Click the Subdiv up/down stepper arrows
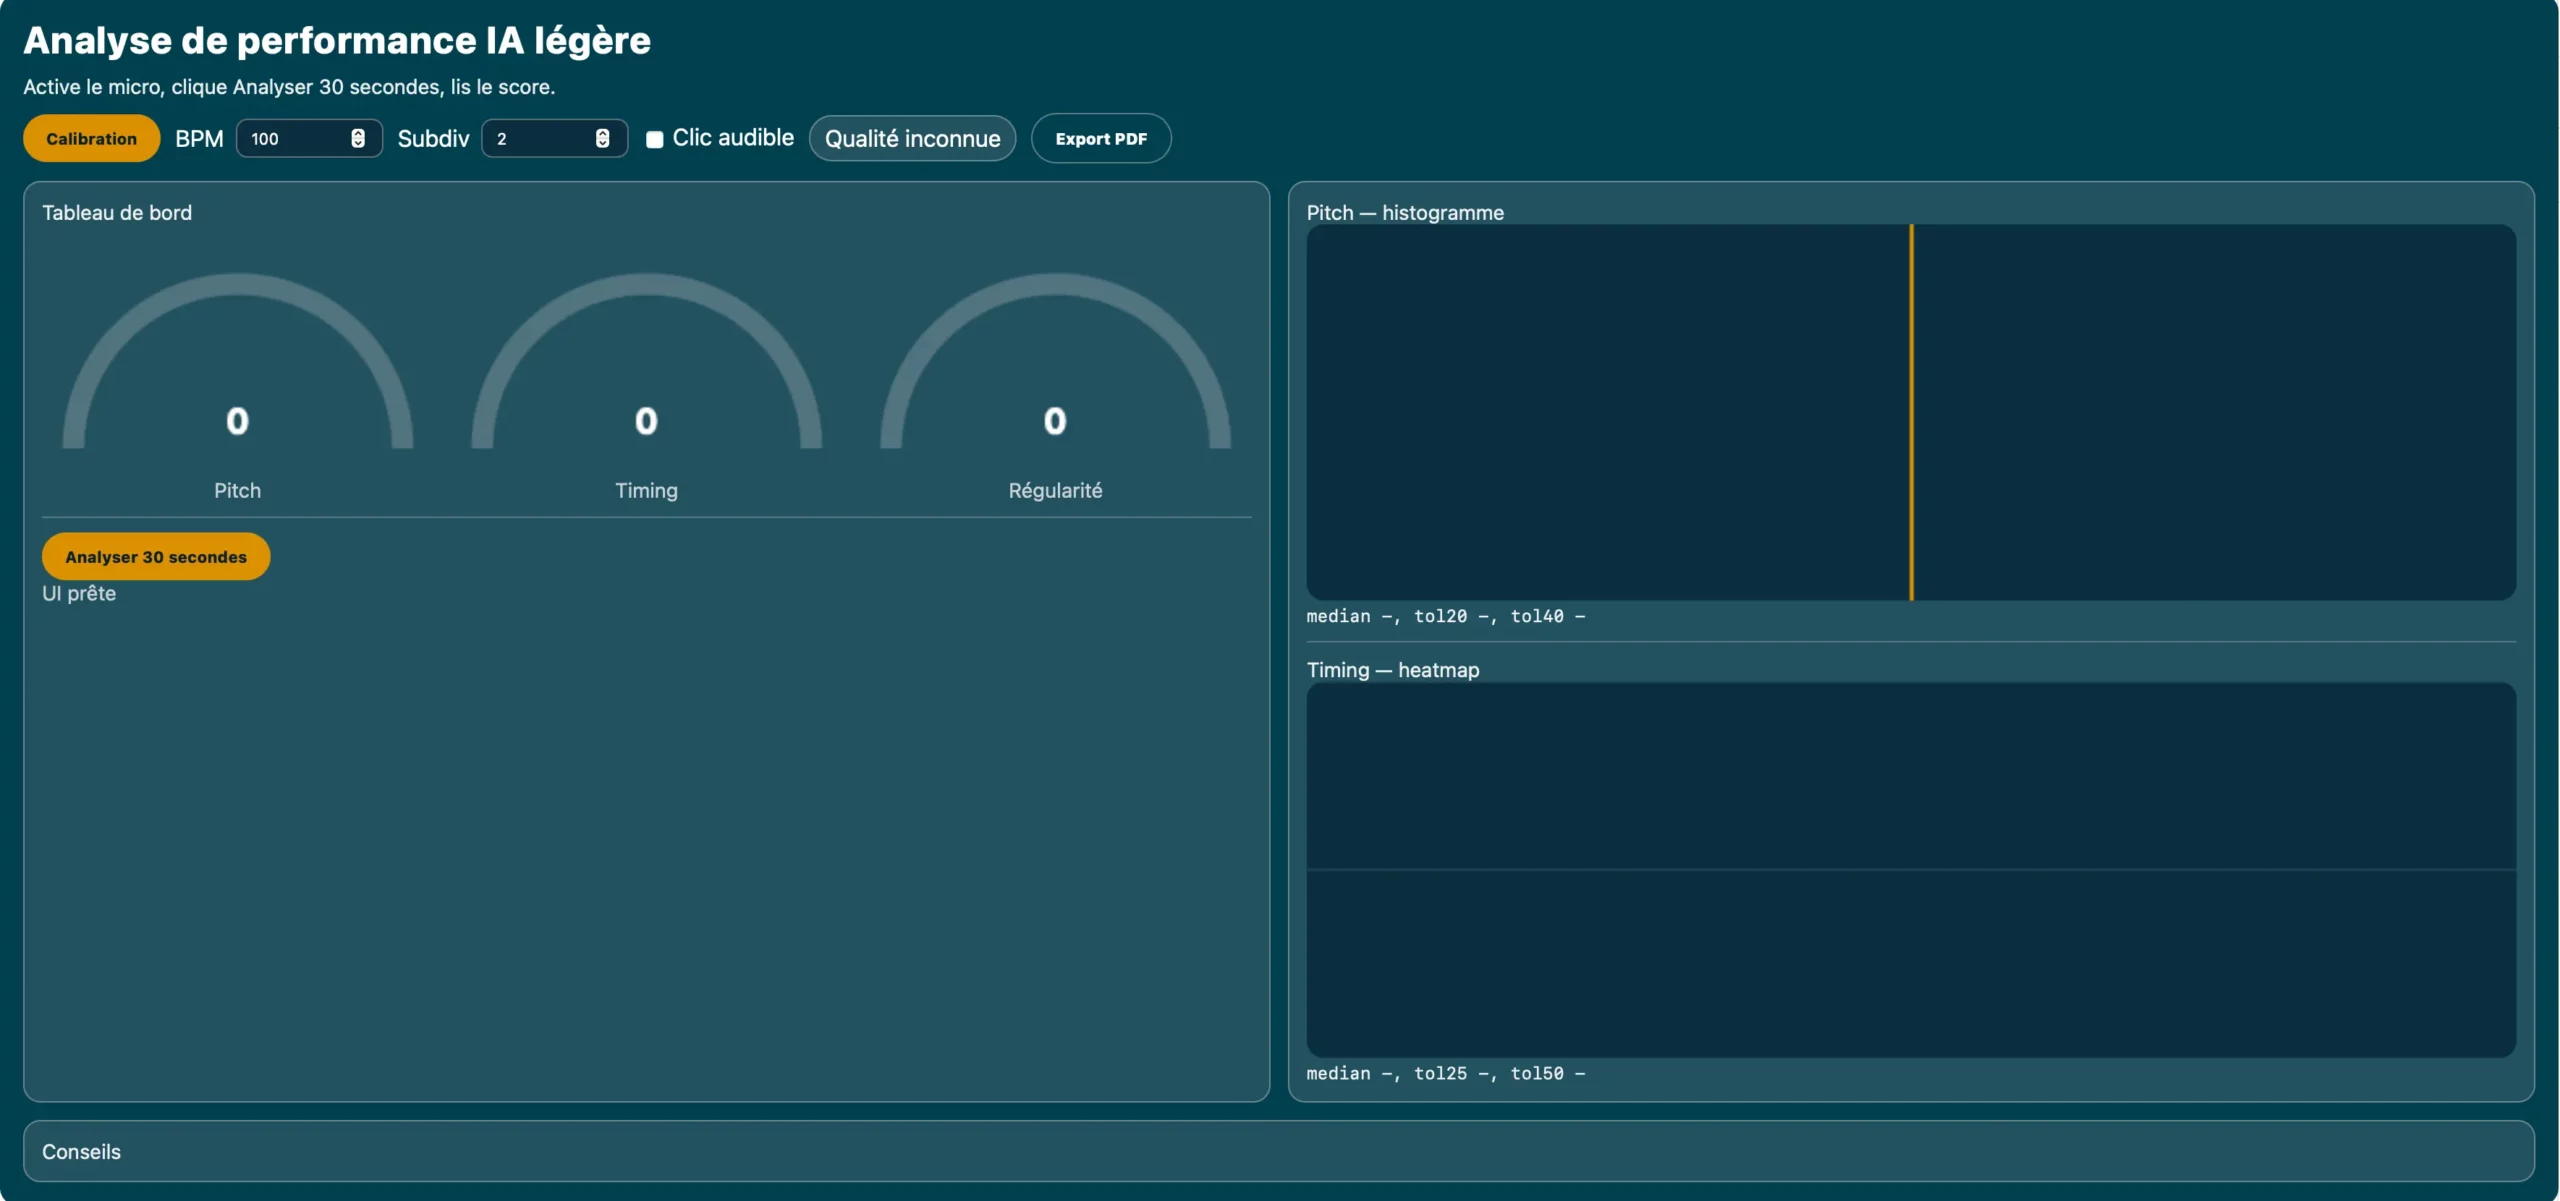2560x1201 pixels. (602, 138)
